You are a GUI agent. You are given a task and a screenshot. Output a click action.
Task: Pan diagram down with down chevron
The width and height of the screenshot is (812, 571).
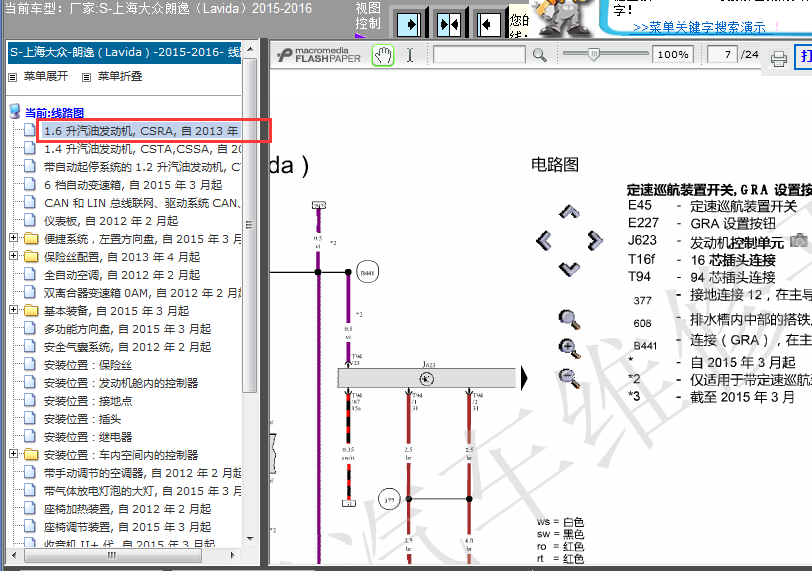pyautogui.click(x=570, y=269)
